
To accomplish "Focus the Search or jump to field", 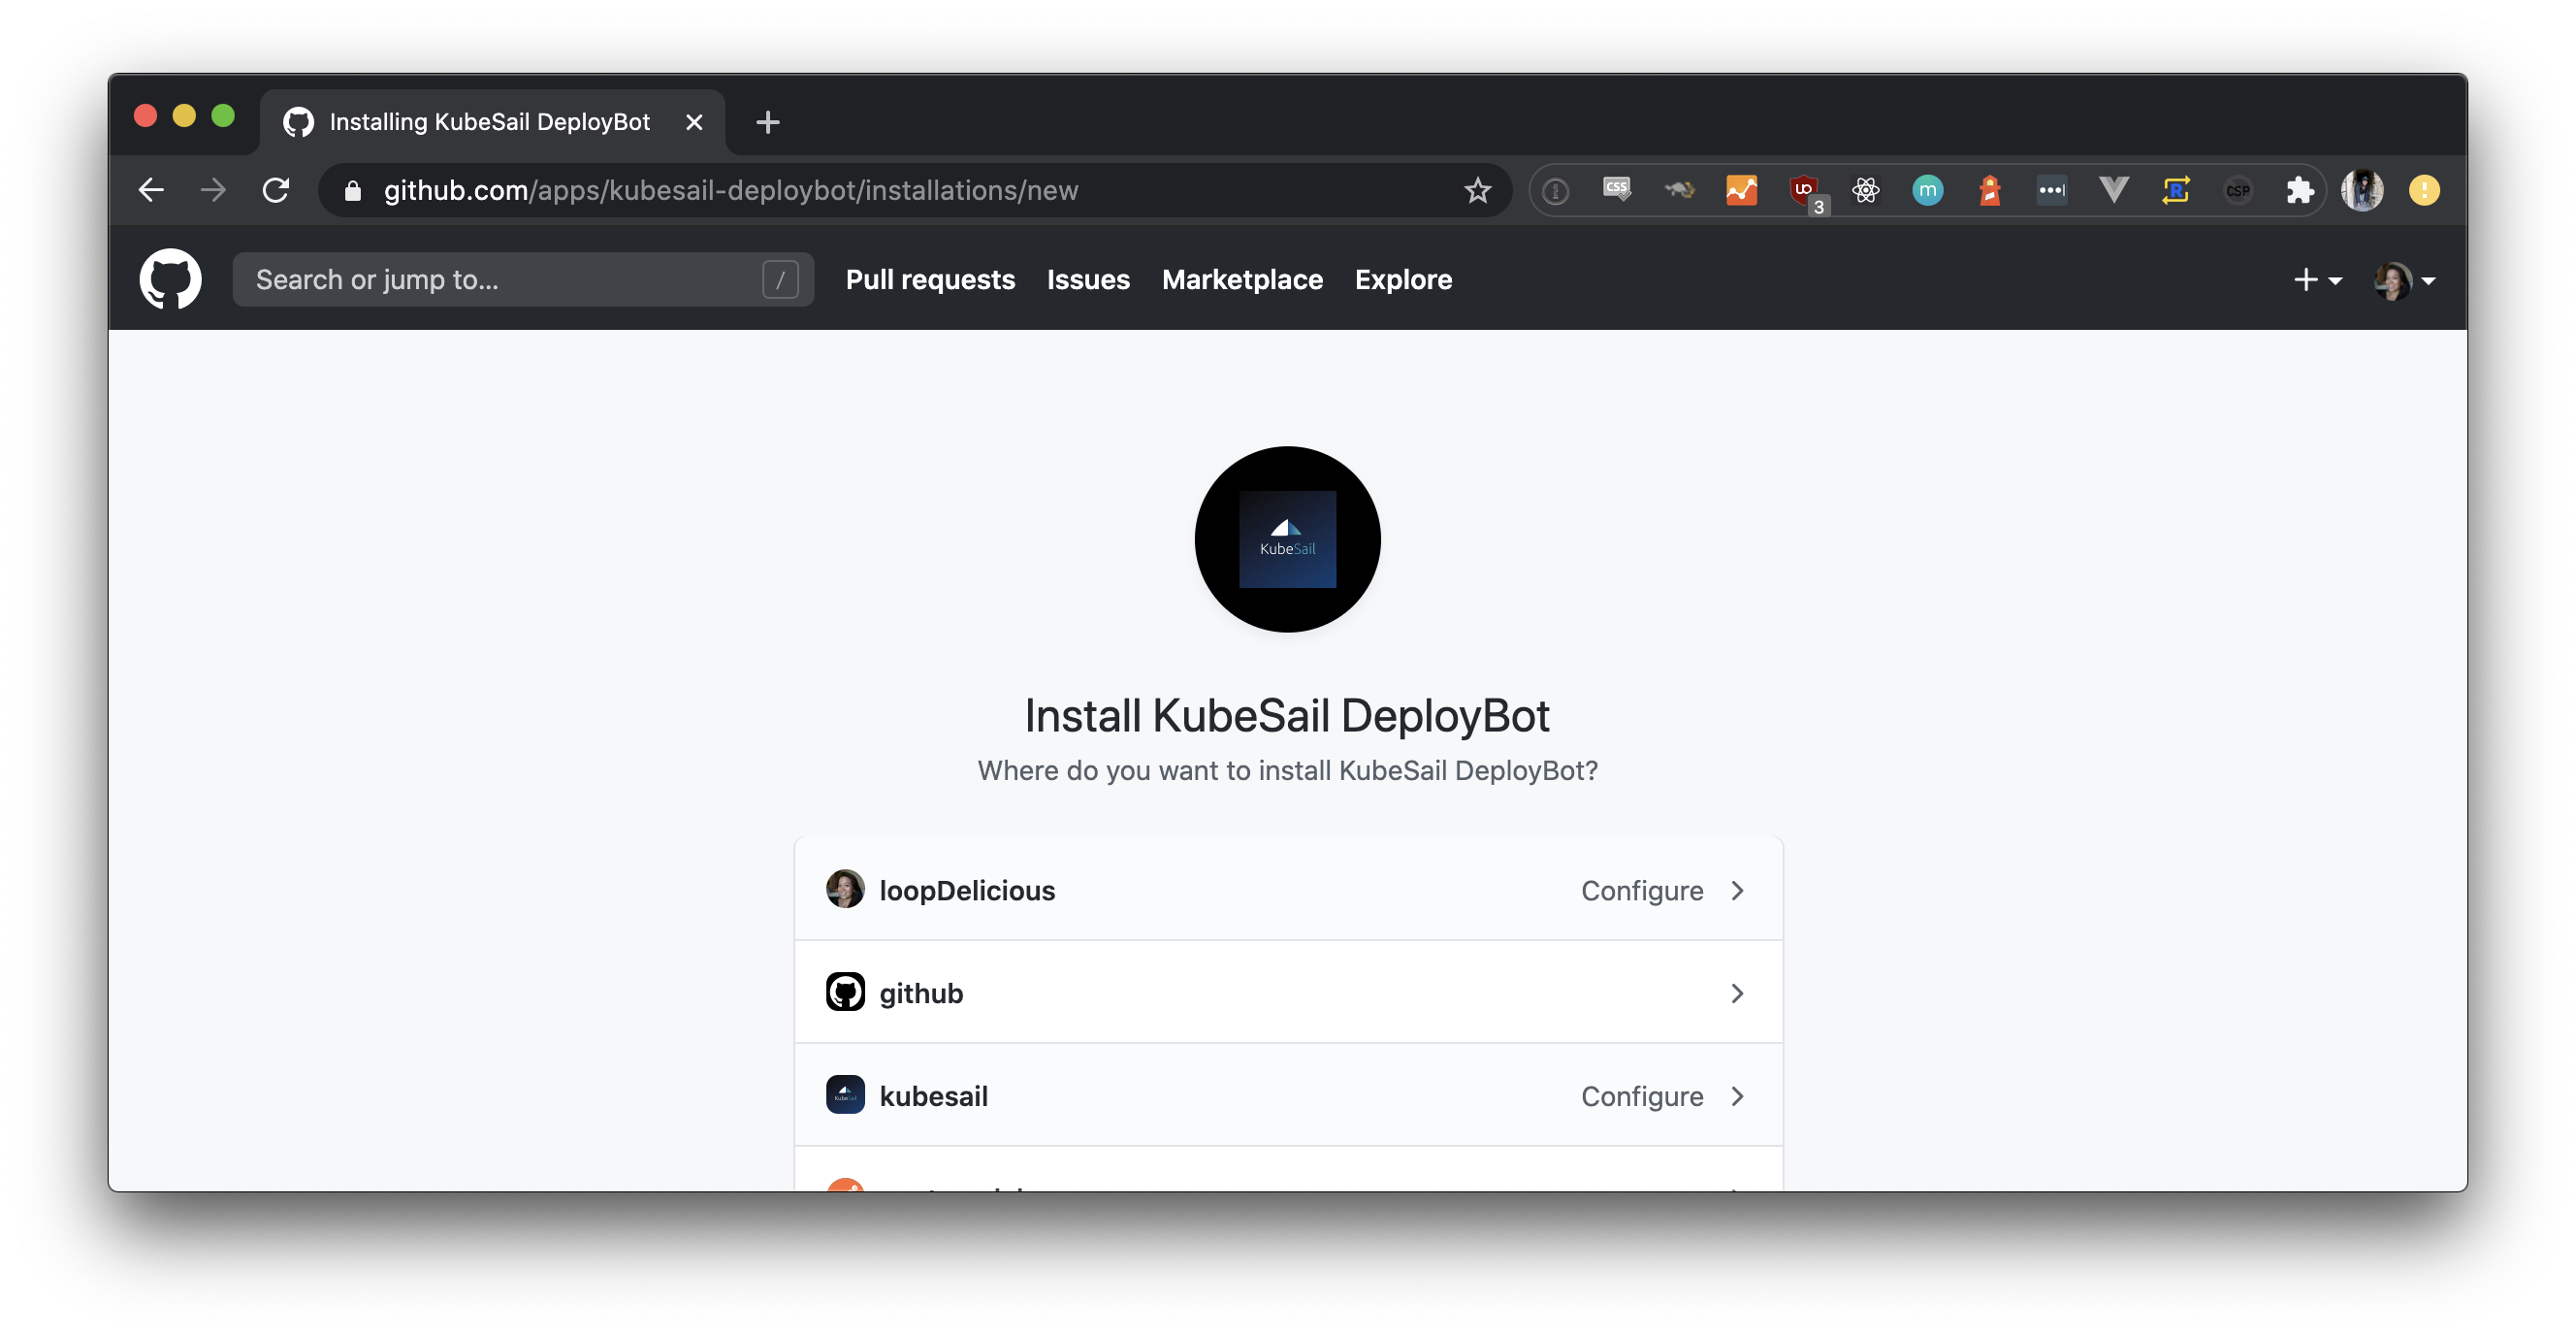I will [x=523, y=279].
